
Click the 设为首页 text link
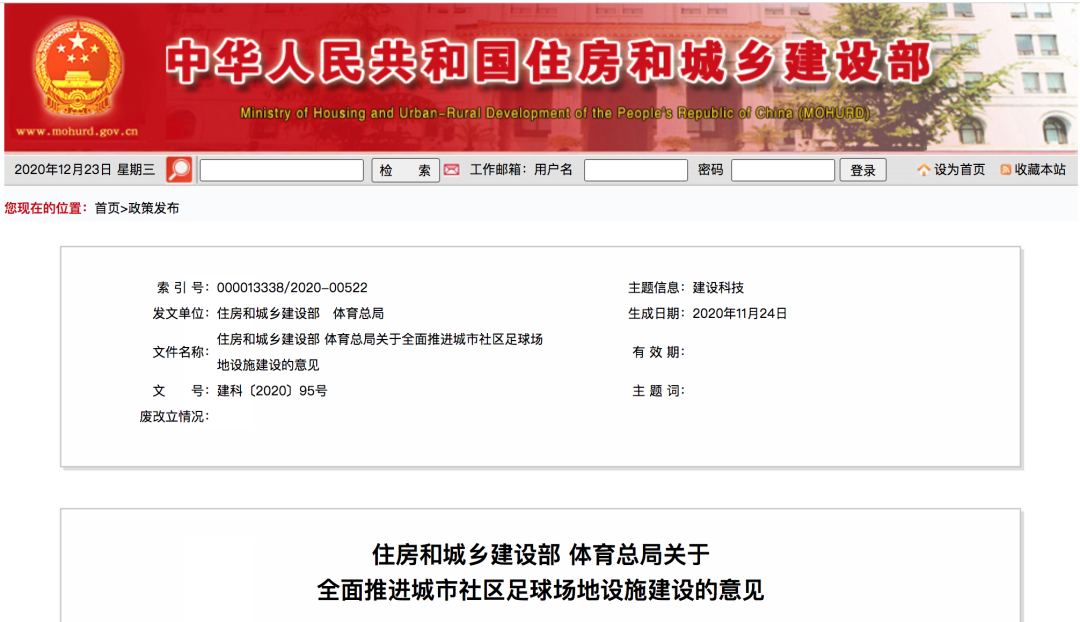coord(959,170)
